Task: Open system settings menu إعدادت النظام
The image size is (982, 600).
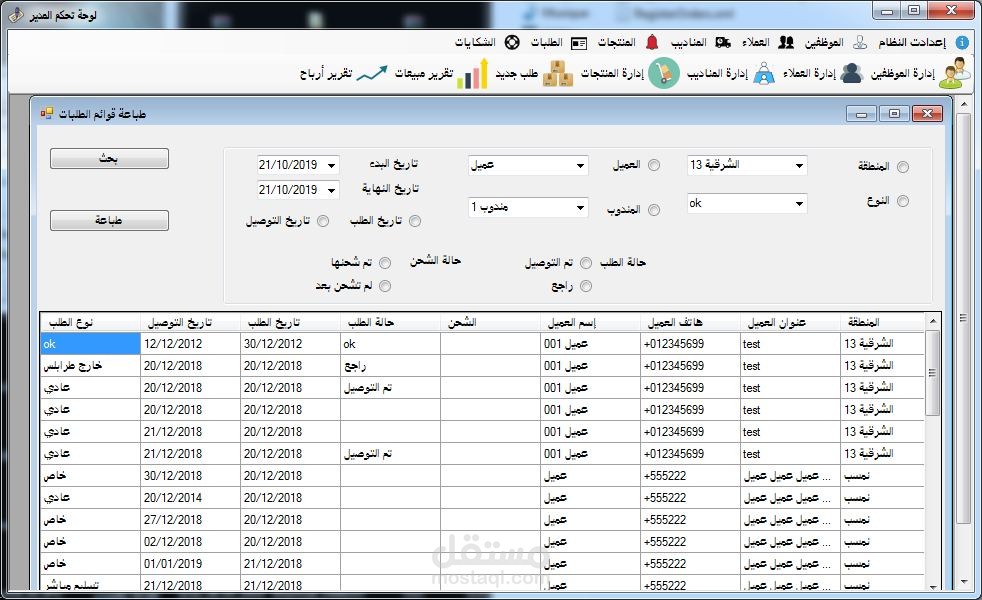Action: [912, 42]
